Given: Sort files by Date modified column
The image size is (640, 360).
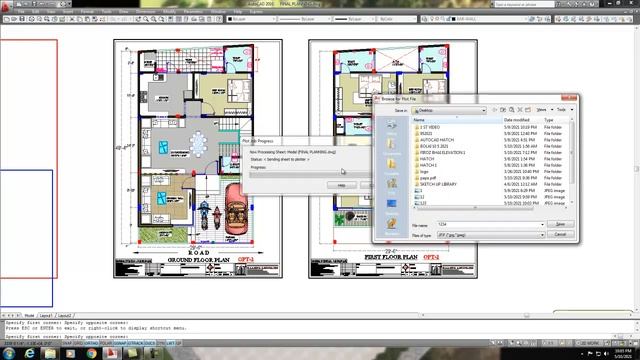Looking at the screenshot, I should [x=522, y=120].
